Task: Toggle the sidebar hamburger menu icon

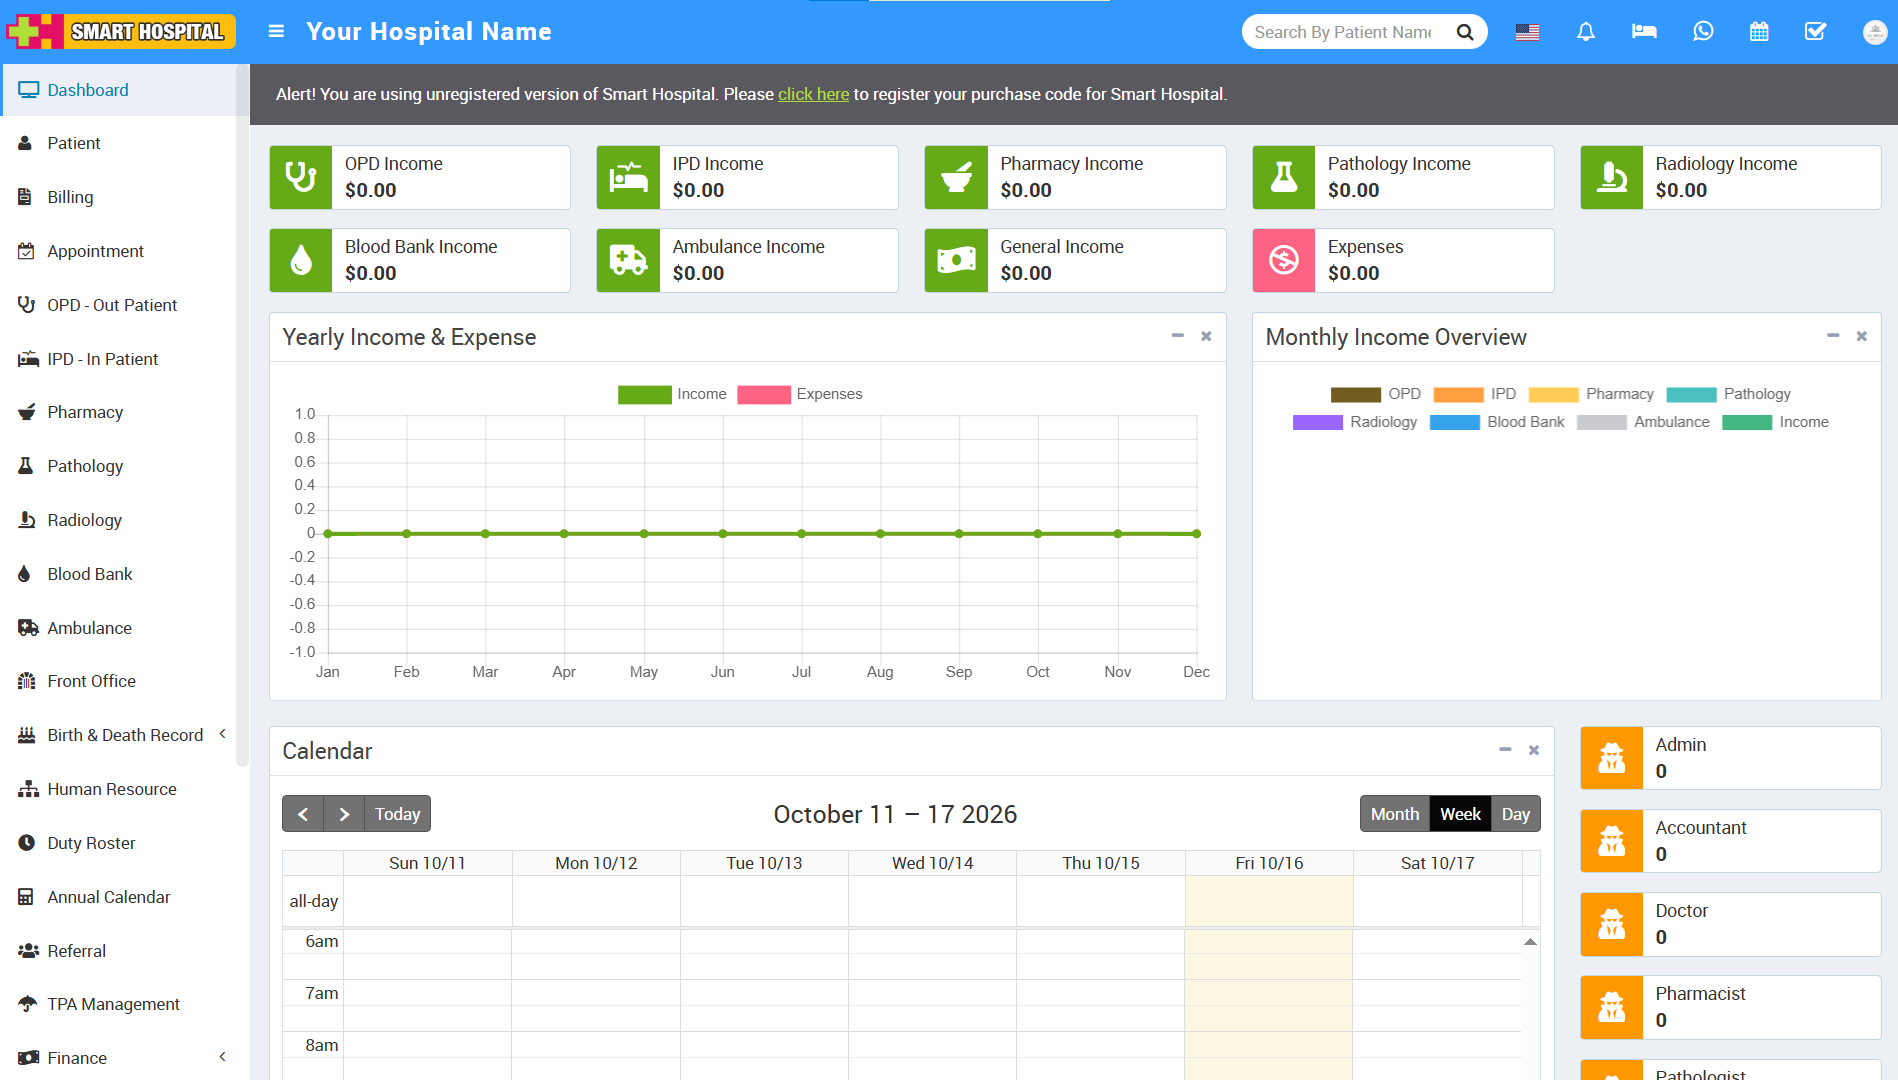Action: click(276, 32)
